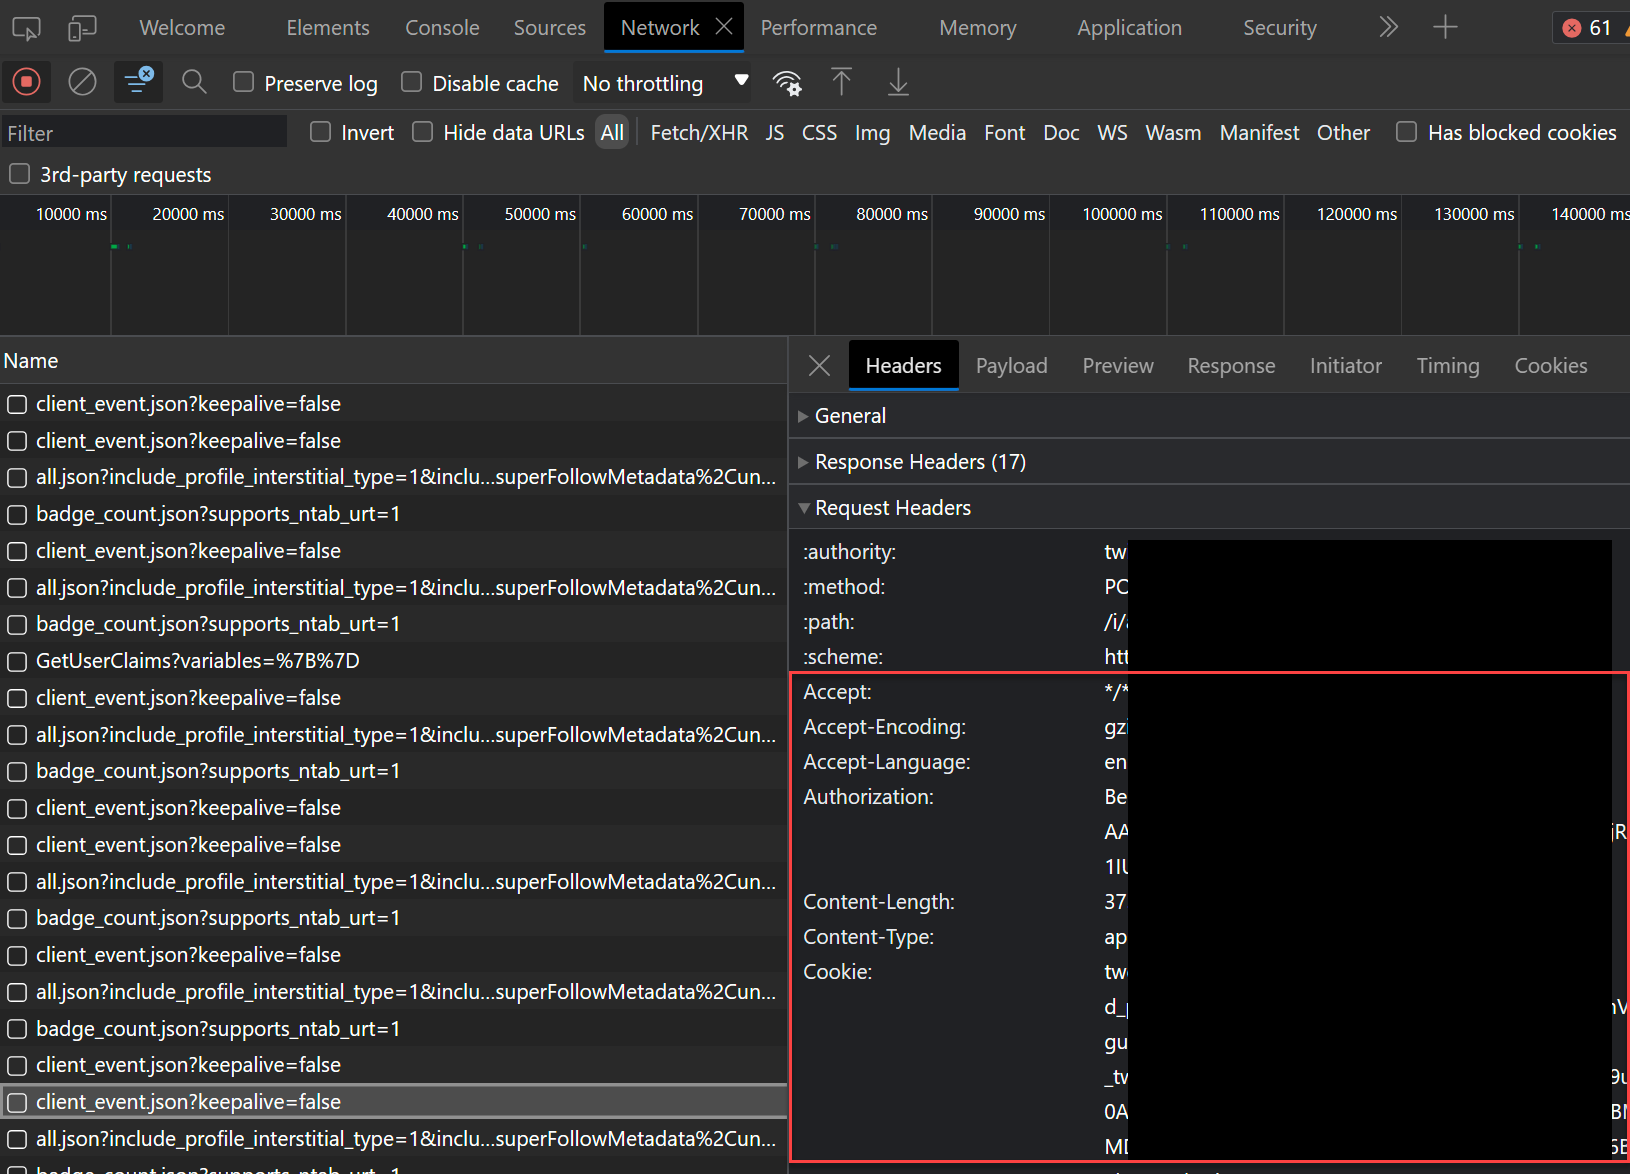Filter requests by WS
1630x1174 pixels.
(x=1112, y=132)
